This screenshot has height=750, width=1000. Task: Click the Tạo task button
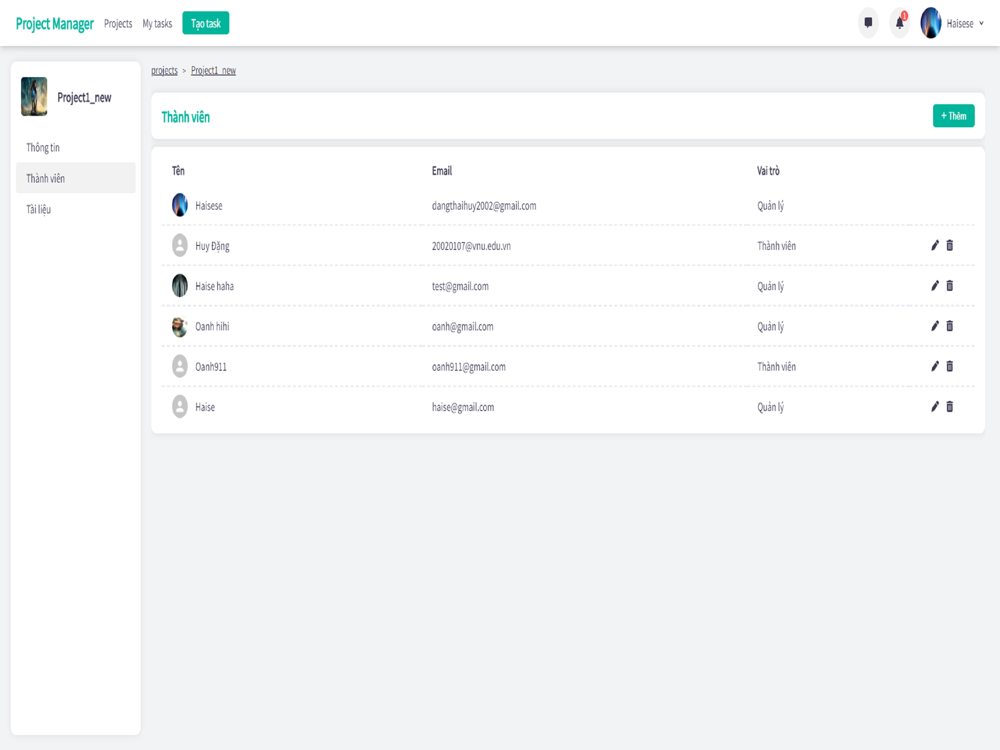pyautogui.click(x=205, y=23)
